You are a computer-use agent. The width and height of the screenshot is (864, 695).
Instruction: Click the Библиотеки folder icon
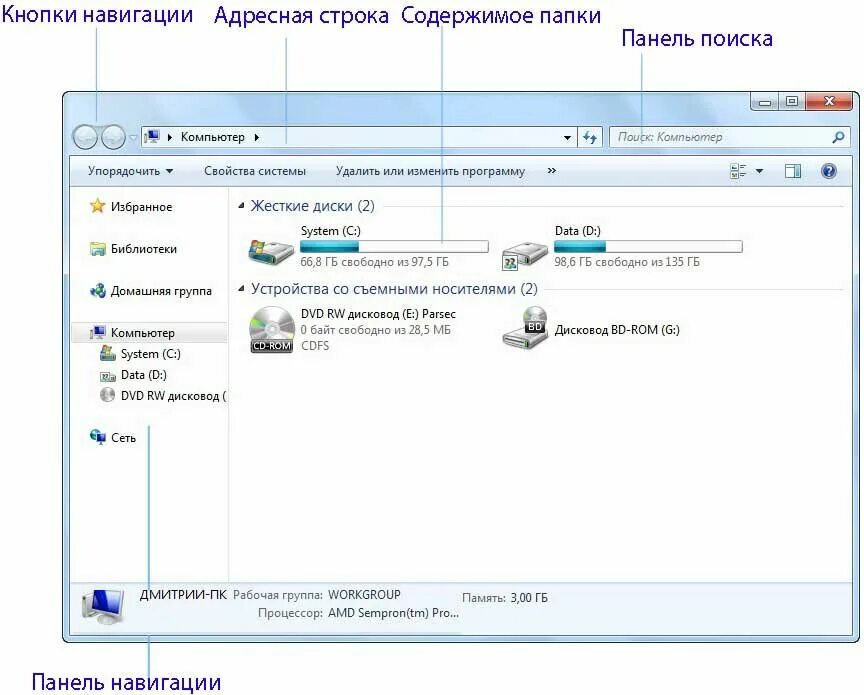coord(98,249)
